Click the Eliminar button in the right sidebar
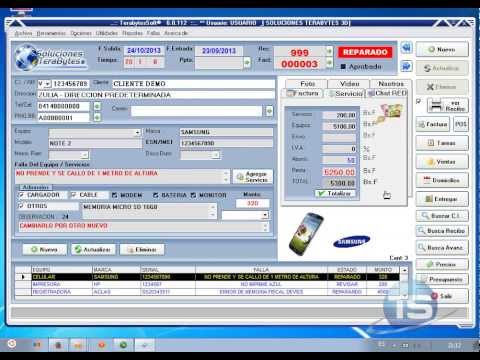The image size is (480, 360). click(442, 87)
